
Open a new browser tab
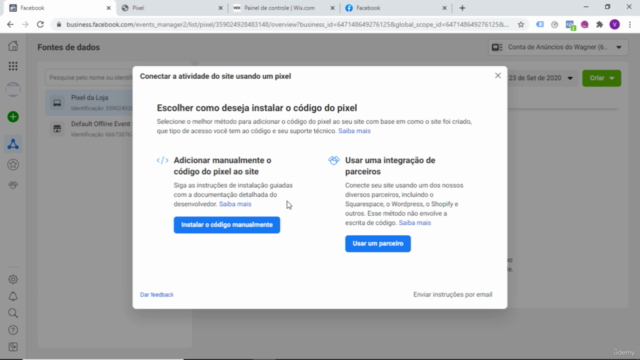click(x=462, y=8)
